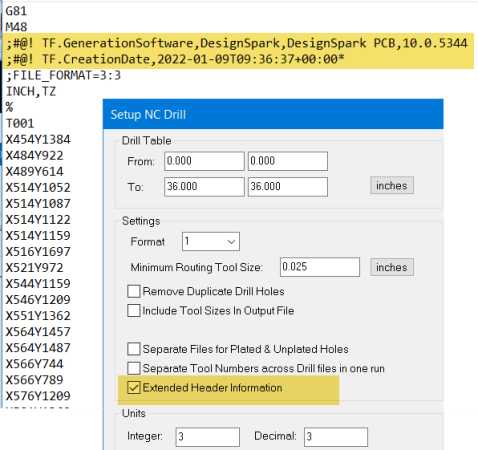This screenshot has height=450, width=478.
Task: Click the T001 tool line
Action: point(20,124)
